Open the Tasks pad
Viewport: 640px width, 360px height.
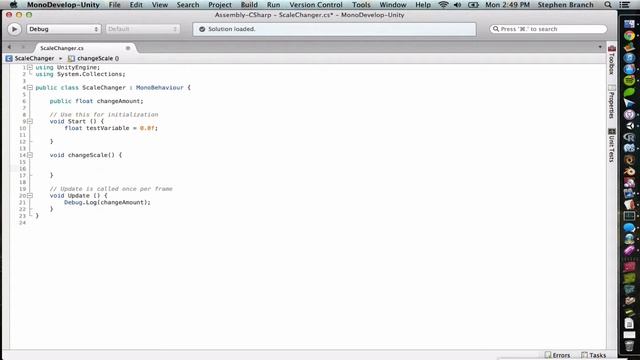(x=593, y=355)
